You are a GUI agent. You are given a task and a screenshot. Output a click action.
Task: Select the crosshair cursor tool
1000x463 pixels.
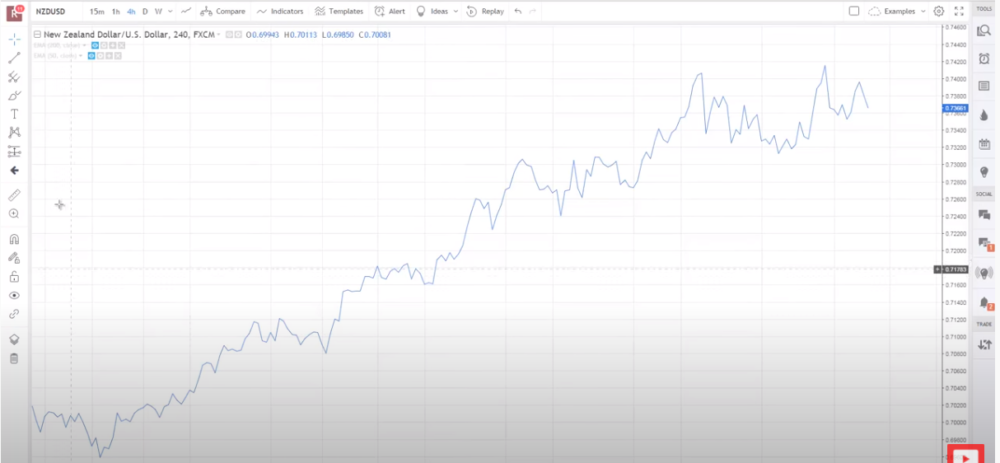(14, 40)
